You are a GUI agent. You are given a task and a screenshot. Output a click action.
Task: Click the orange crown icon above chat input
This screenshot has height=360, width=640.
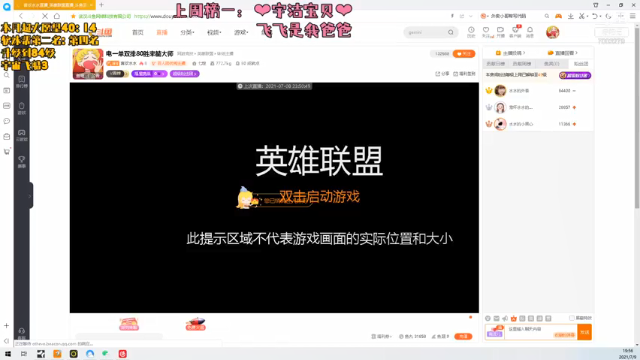point(514,318)
